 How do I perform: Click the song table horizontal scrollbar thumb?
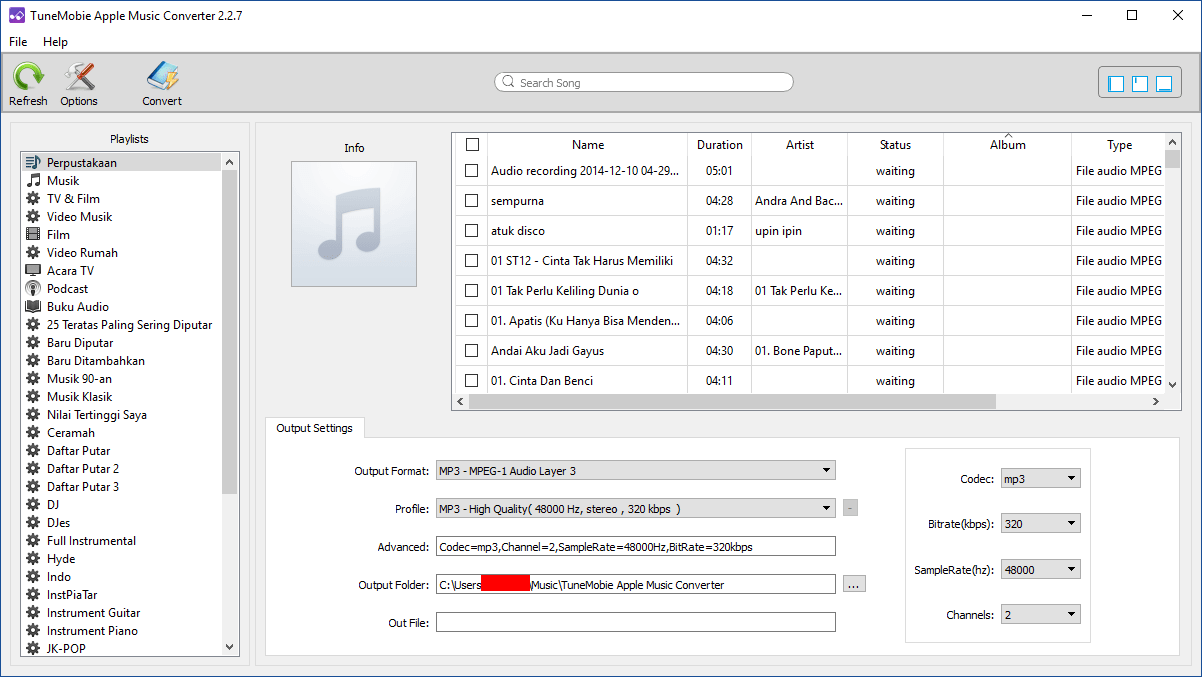[x=732, y=401]
